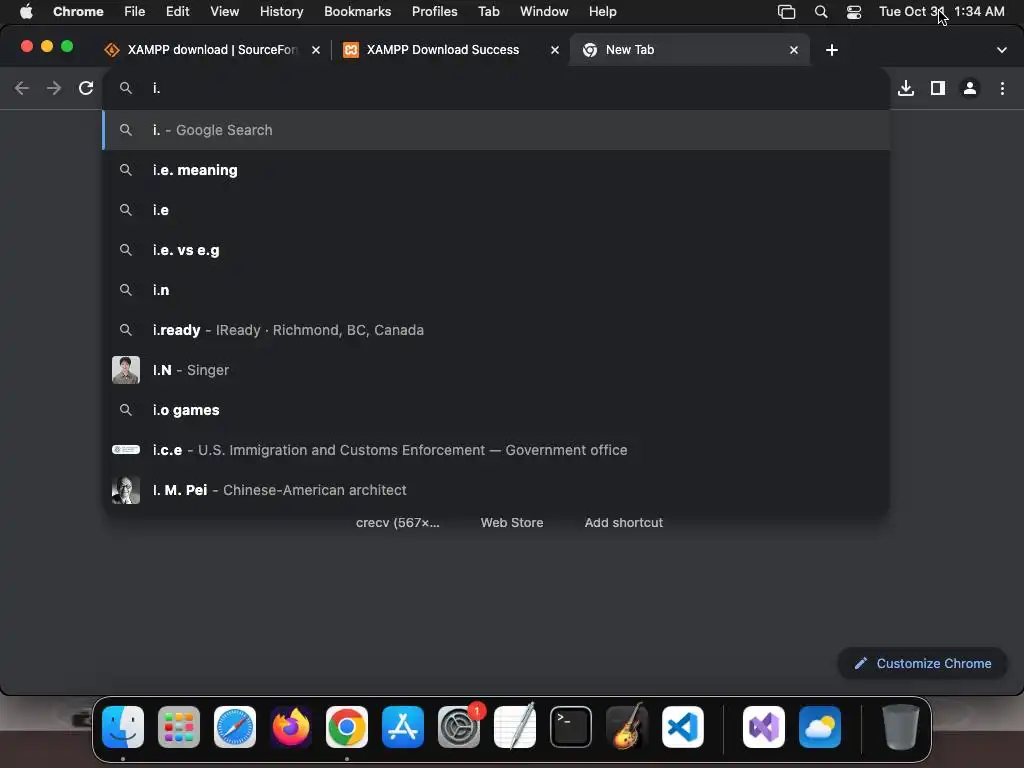Click the Chrome icon in the Dock
The height and width of the screenshot is (768, 1024).
click(347, 727)
